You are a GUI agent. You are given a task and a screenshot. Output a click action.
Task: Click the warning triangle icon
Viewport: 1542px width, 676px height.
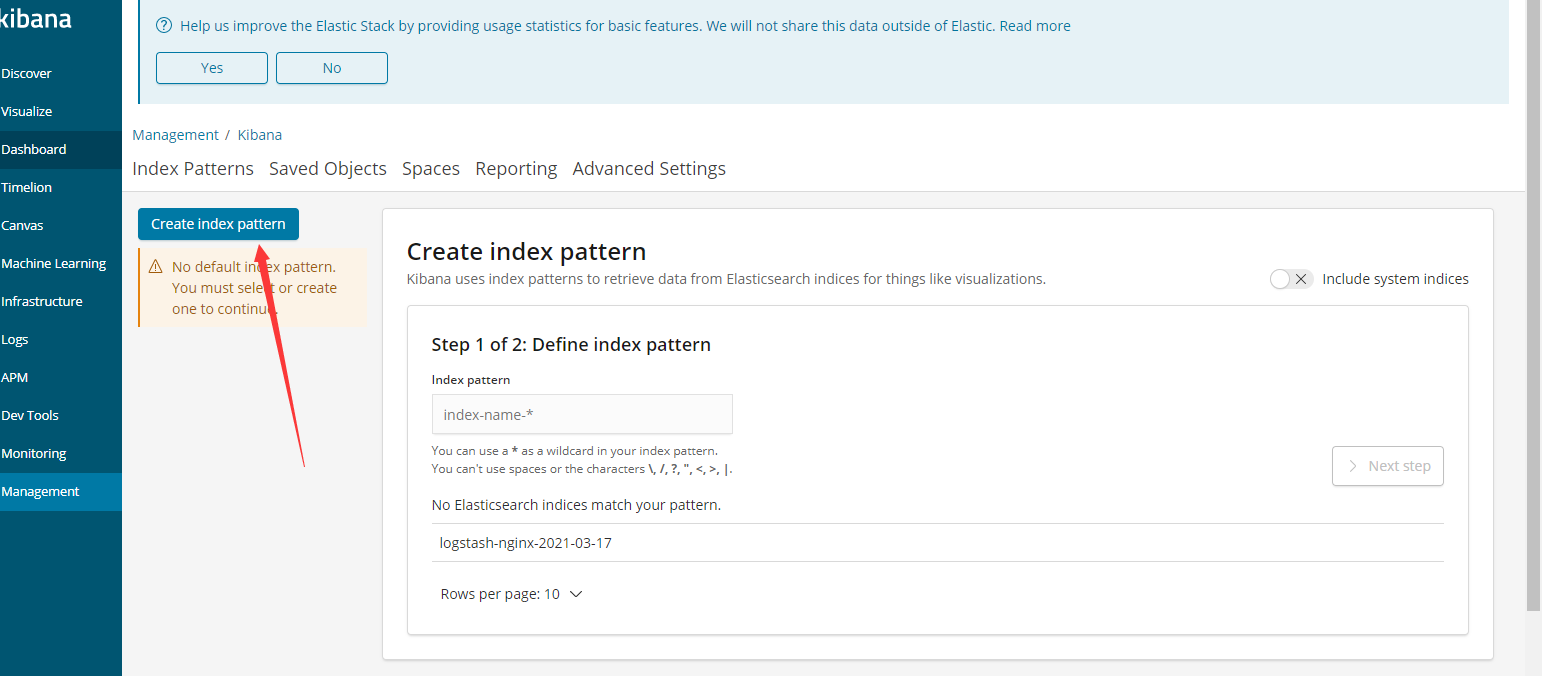coord(155,267)
